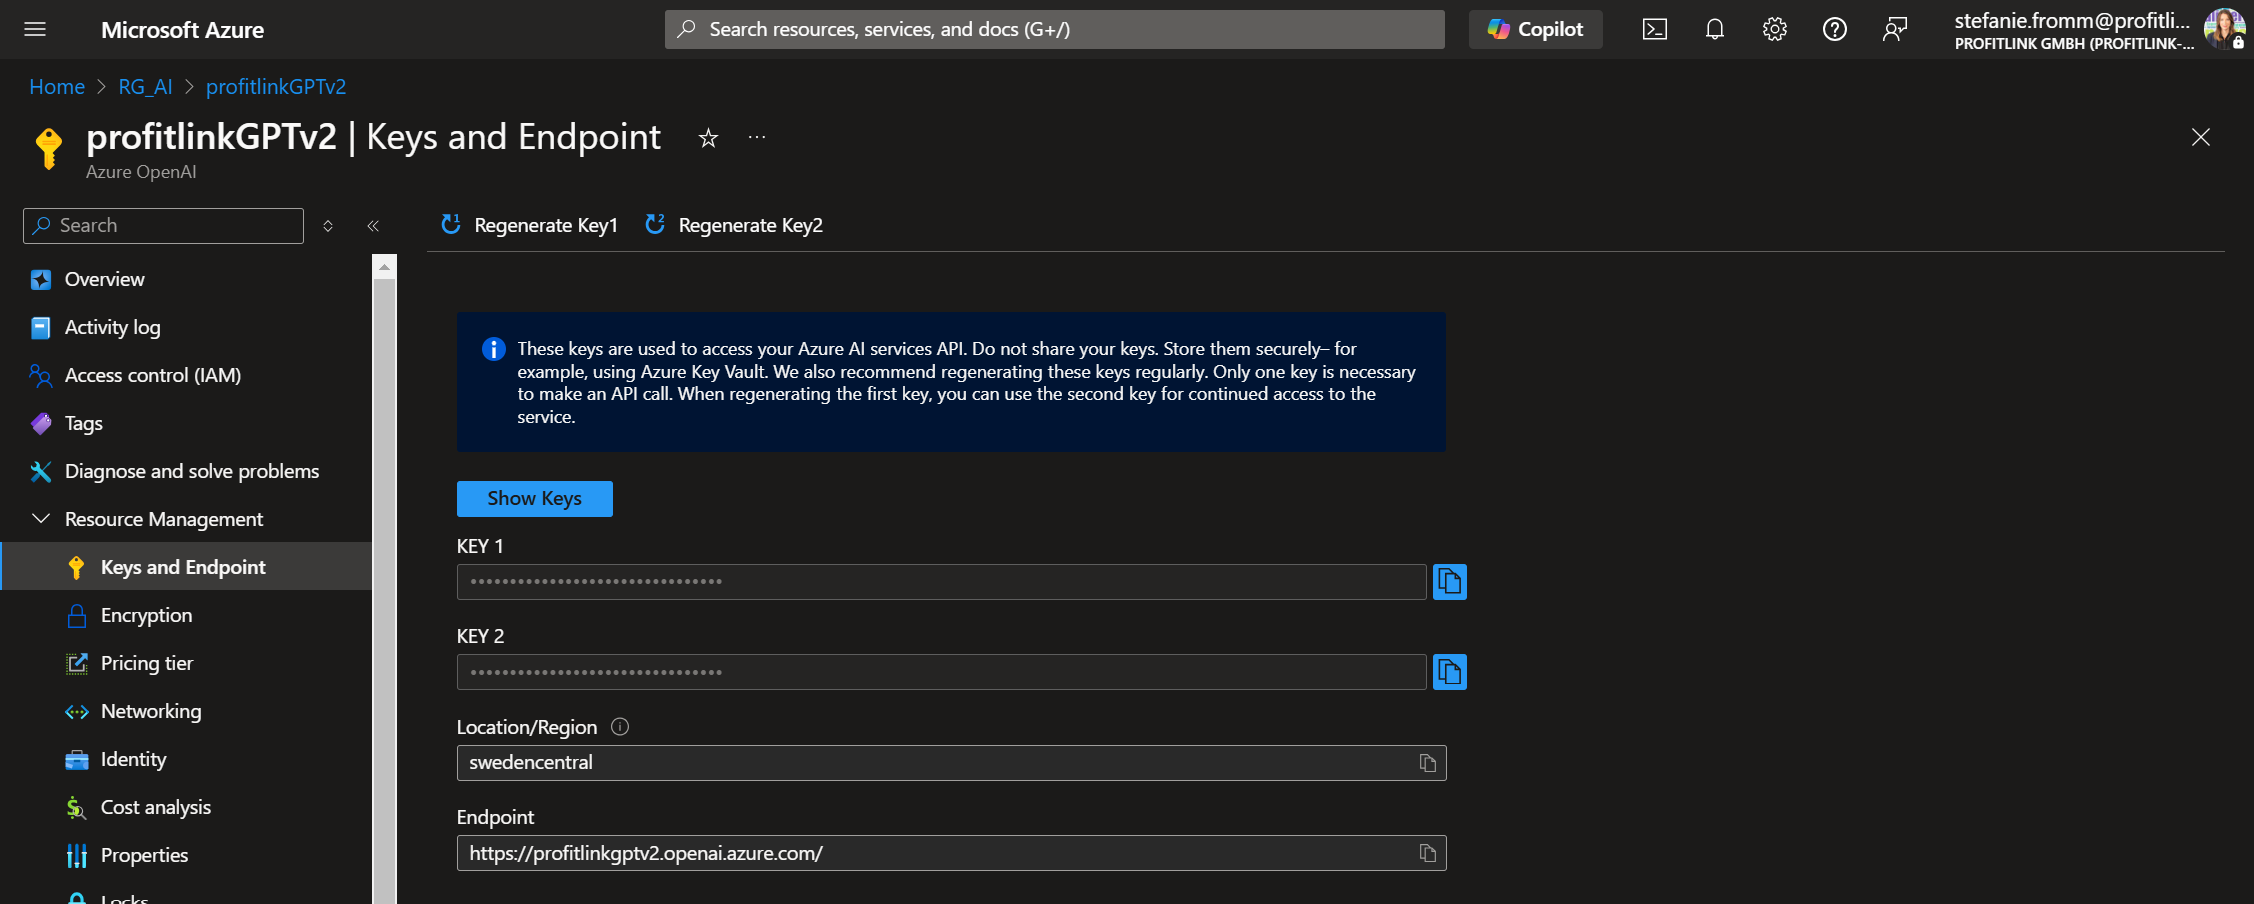Open the notifications bell
This screenshot has width=2254, height=904.
click(1715, 29)
